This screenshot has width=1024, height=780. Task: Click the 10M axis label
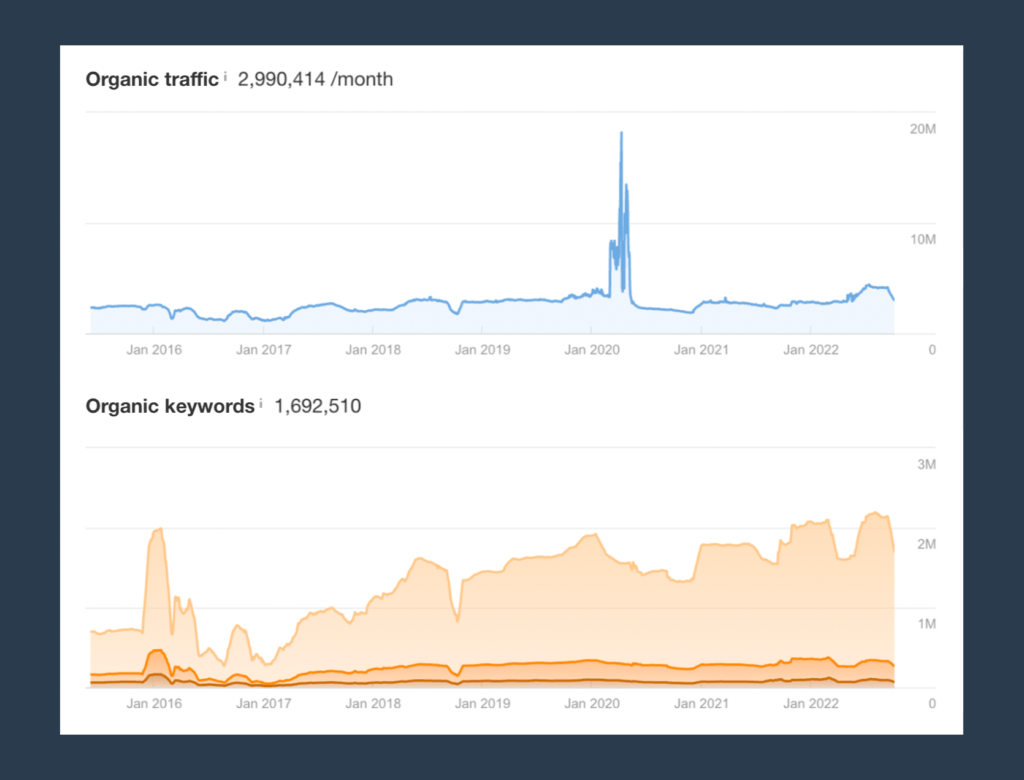(923, 240)
